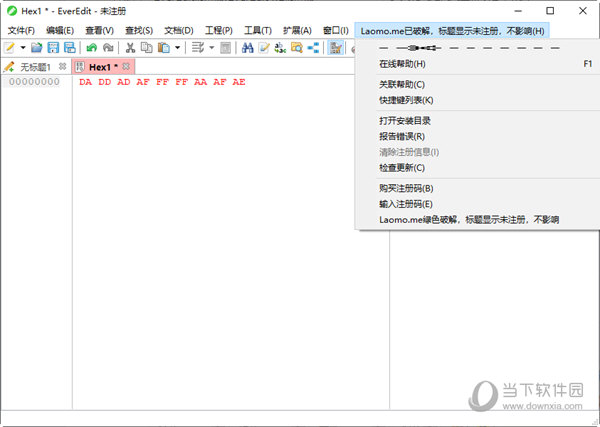This screenshot has width=600, height=427.
Task: Open the 查看(V) menu
Action: tap(99, 31)
